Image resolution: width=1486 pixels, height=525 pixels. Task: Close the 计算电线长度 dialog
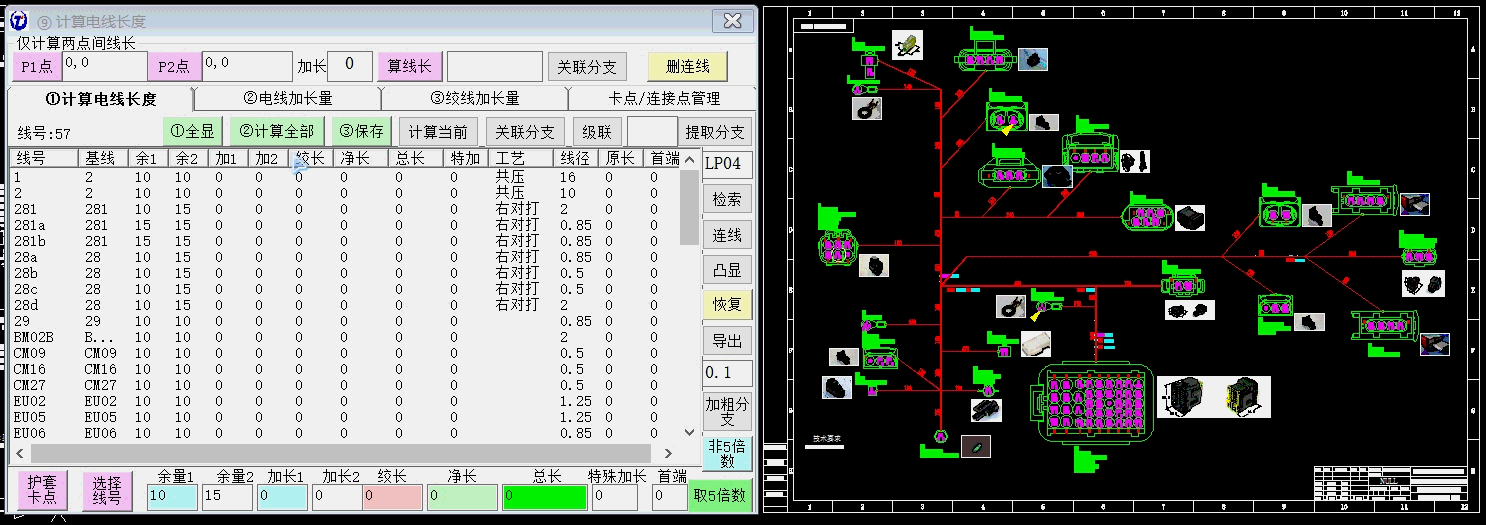pyautogui.click(x=732, y=20)
